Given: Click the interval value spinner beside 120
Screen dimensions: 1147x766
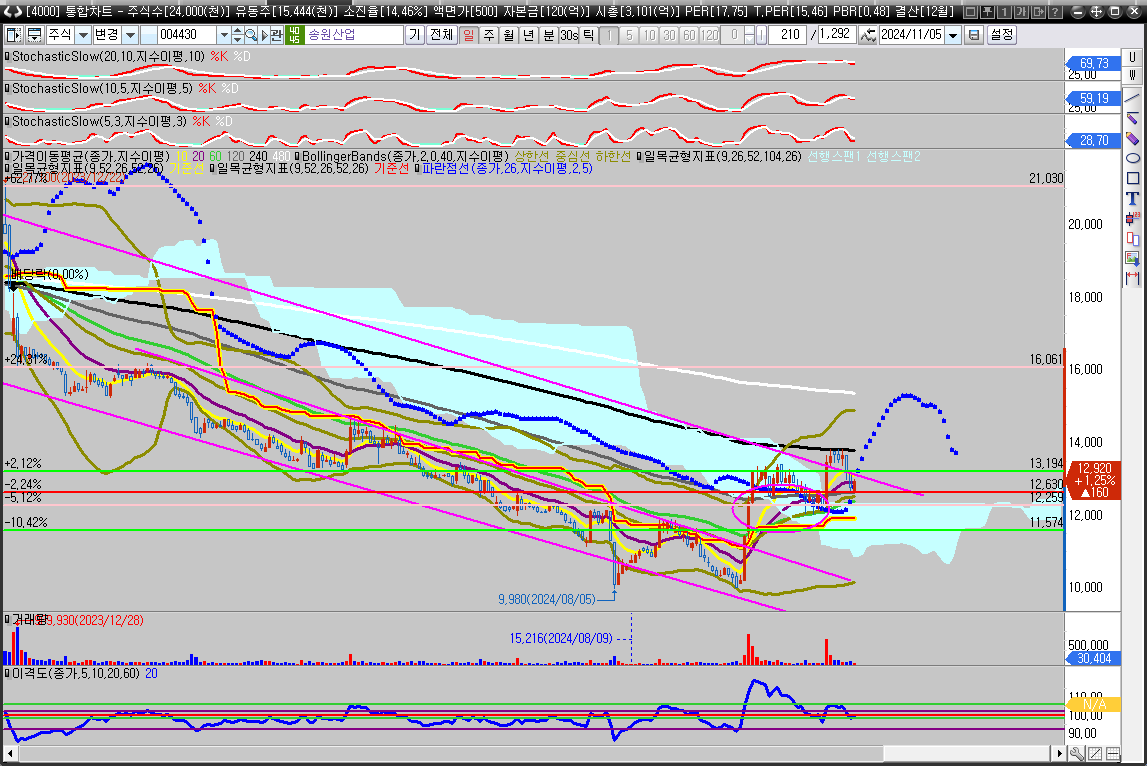Looking at the screenshot, I should 749,34.
